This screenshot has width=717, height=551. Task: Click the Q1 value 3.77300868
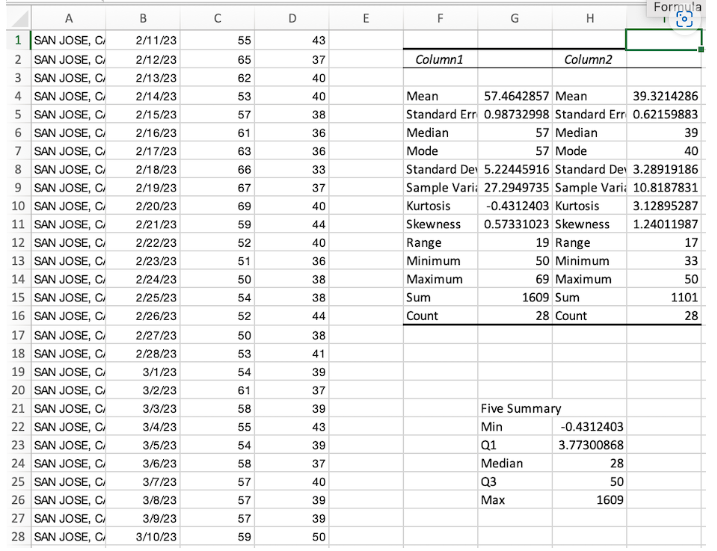coord(590,445)
